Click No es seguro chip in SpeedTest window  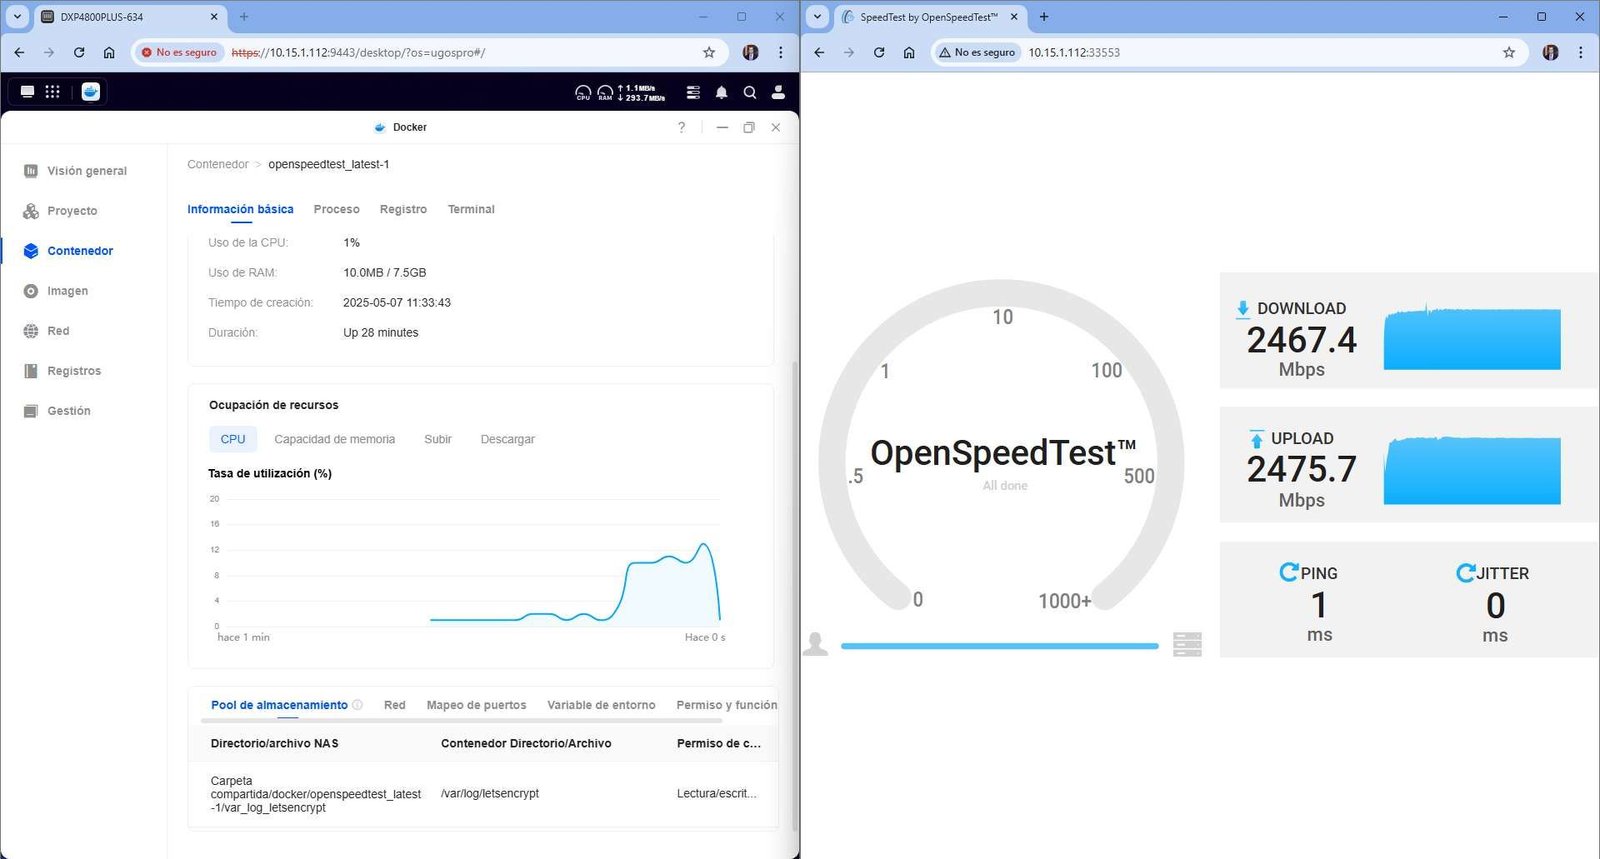coord(977,53)
